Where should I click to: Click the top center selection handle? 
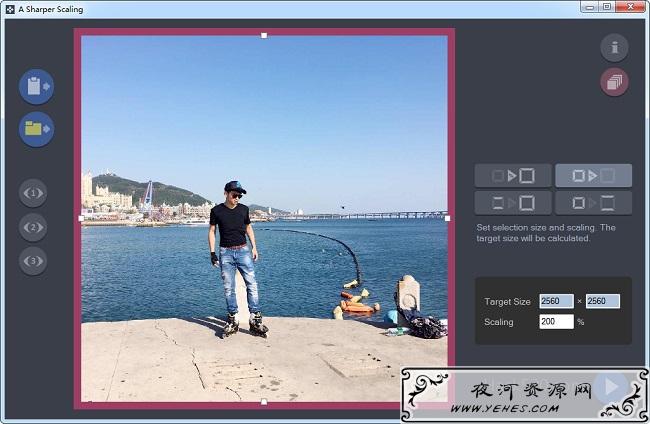(x=264, y=36)
